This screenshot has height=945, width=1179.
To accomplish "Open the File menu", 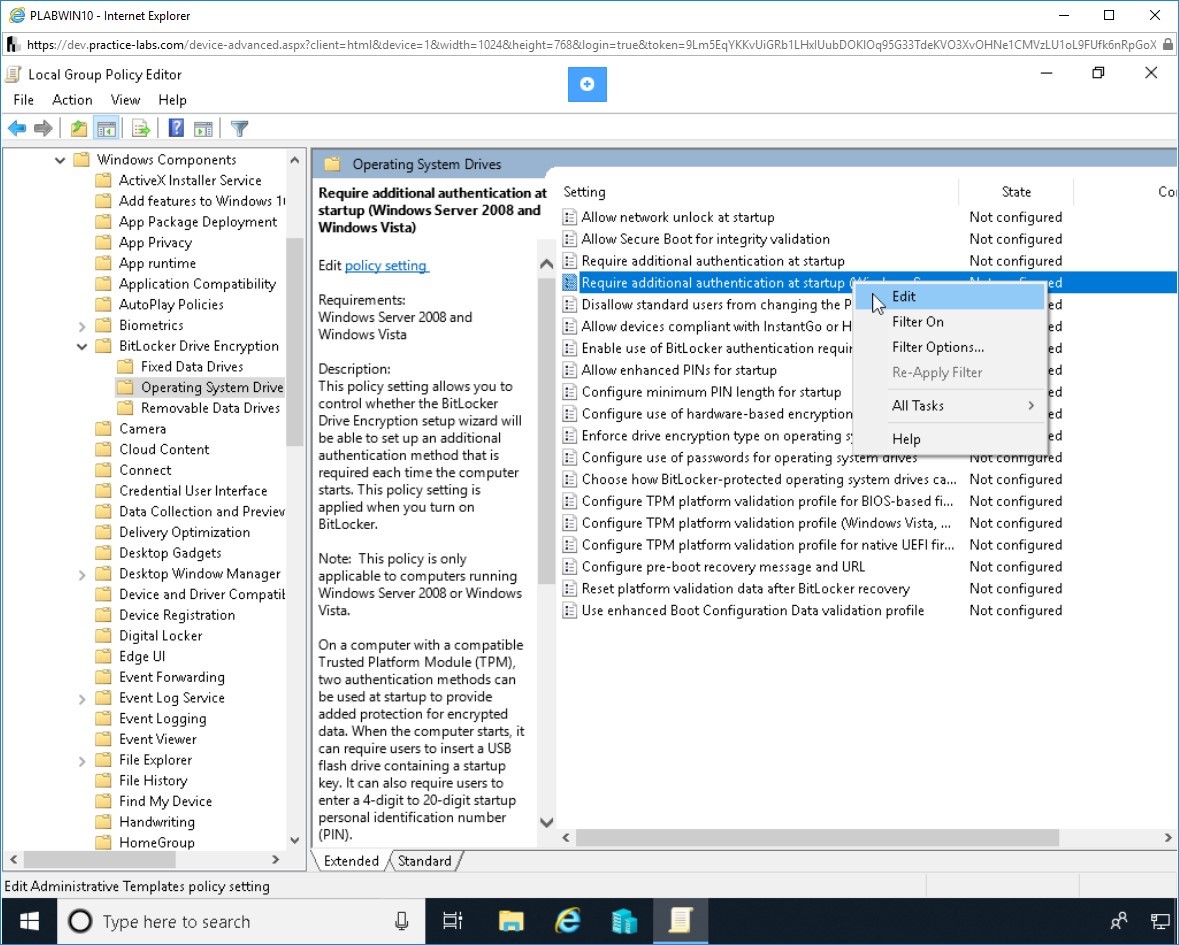I will click(23, 100).
